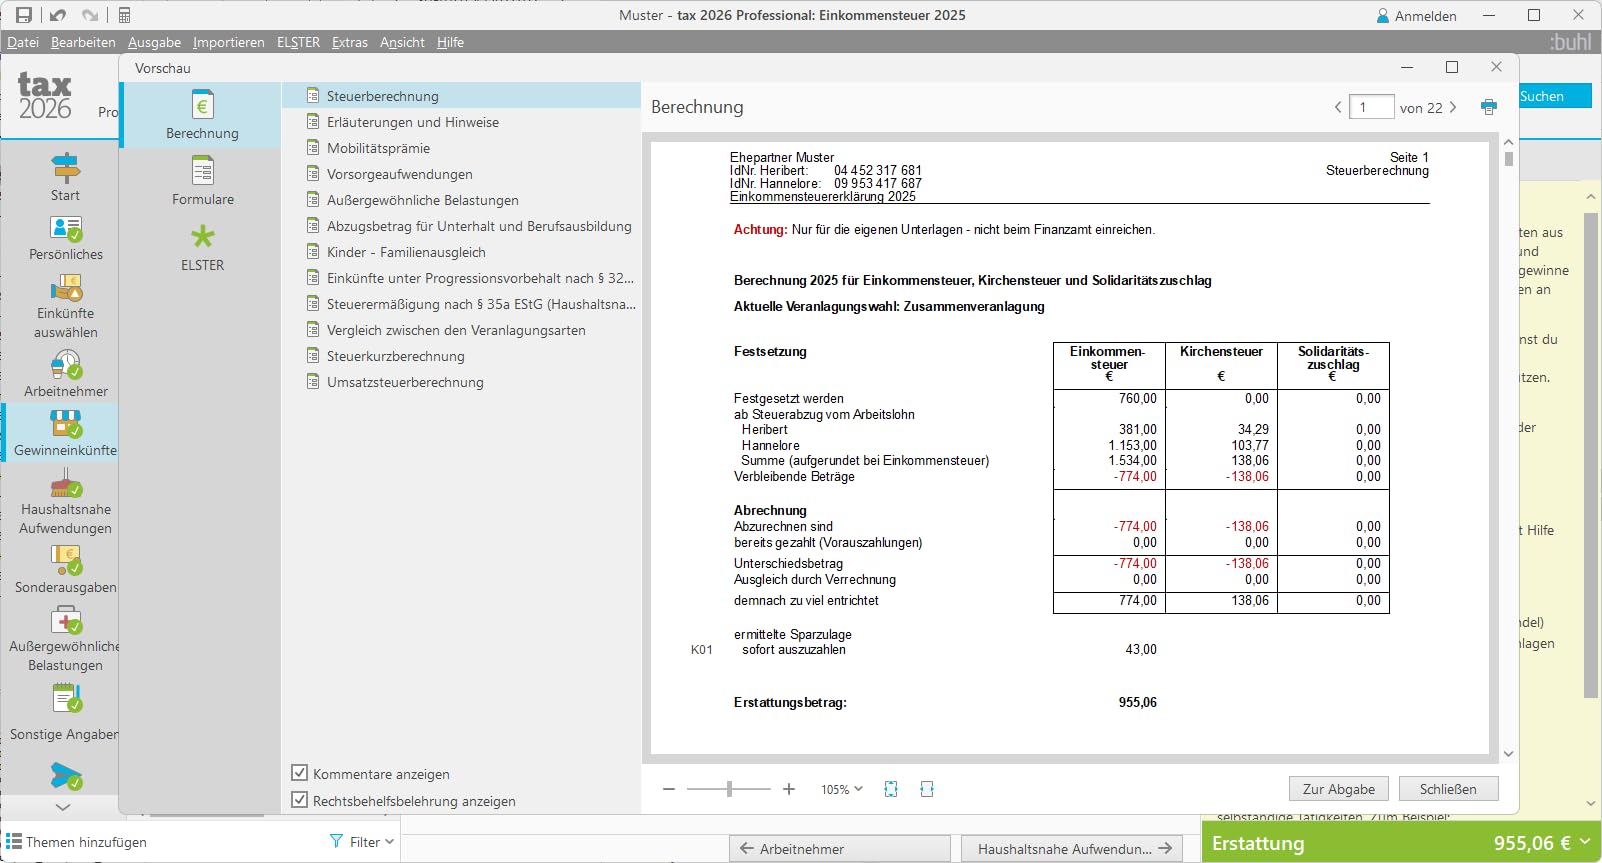Open the Ausgabe menu
The width and height of the screenshot is (1602, 863).
click(154, 42)
